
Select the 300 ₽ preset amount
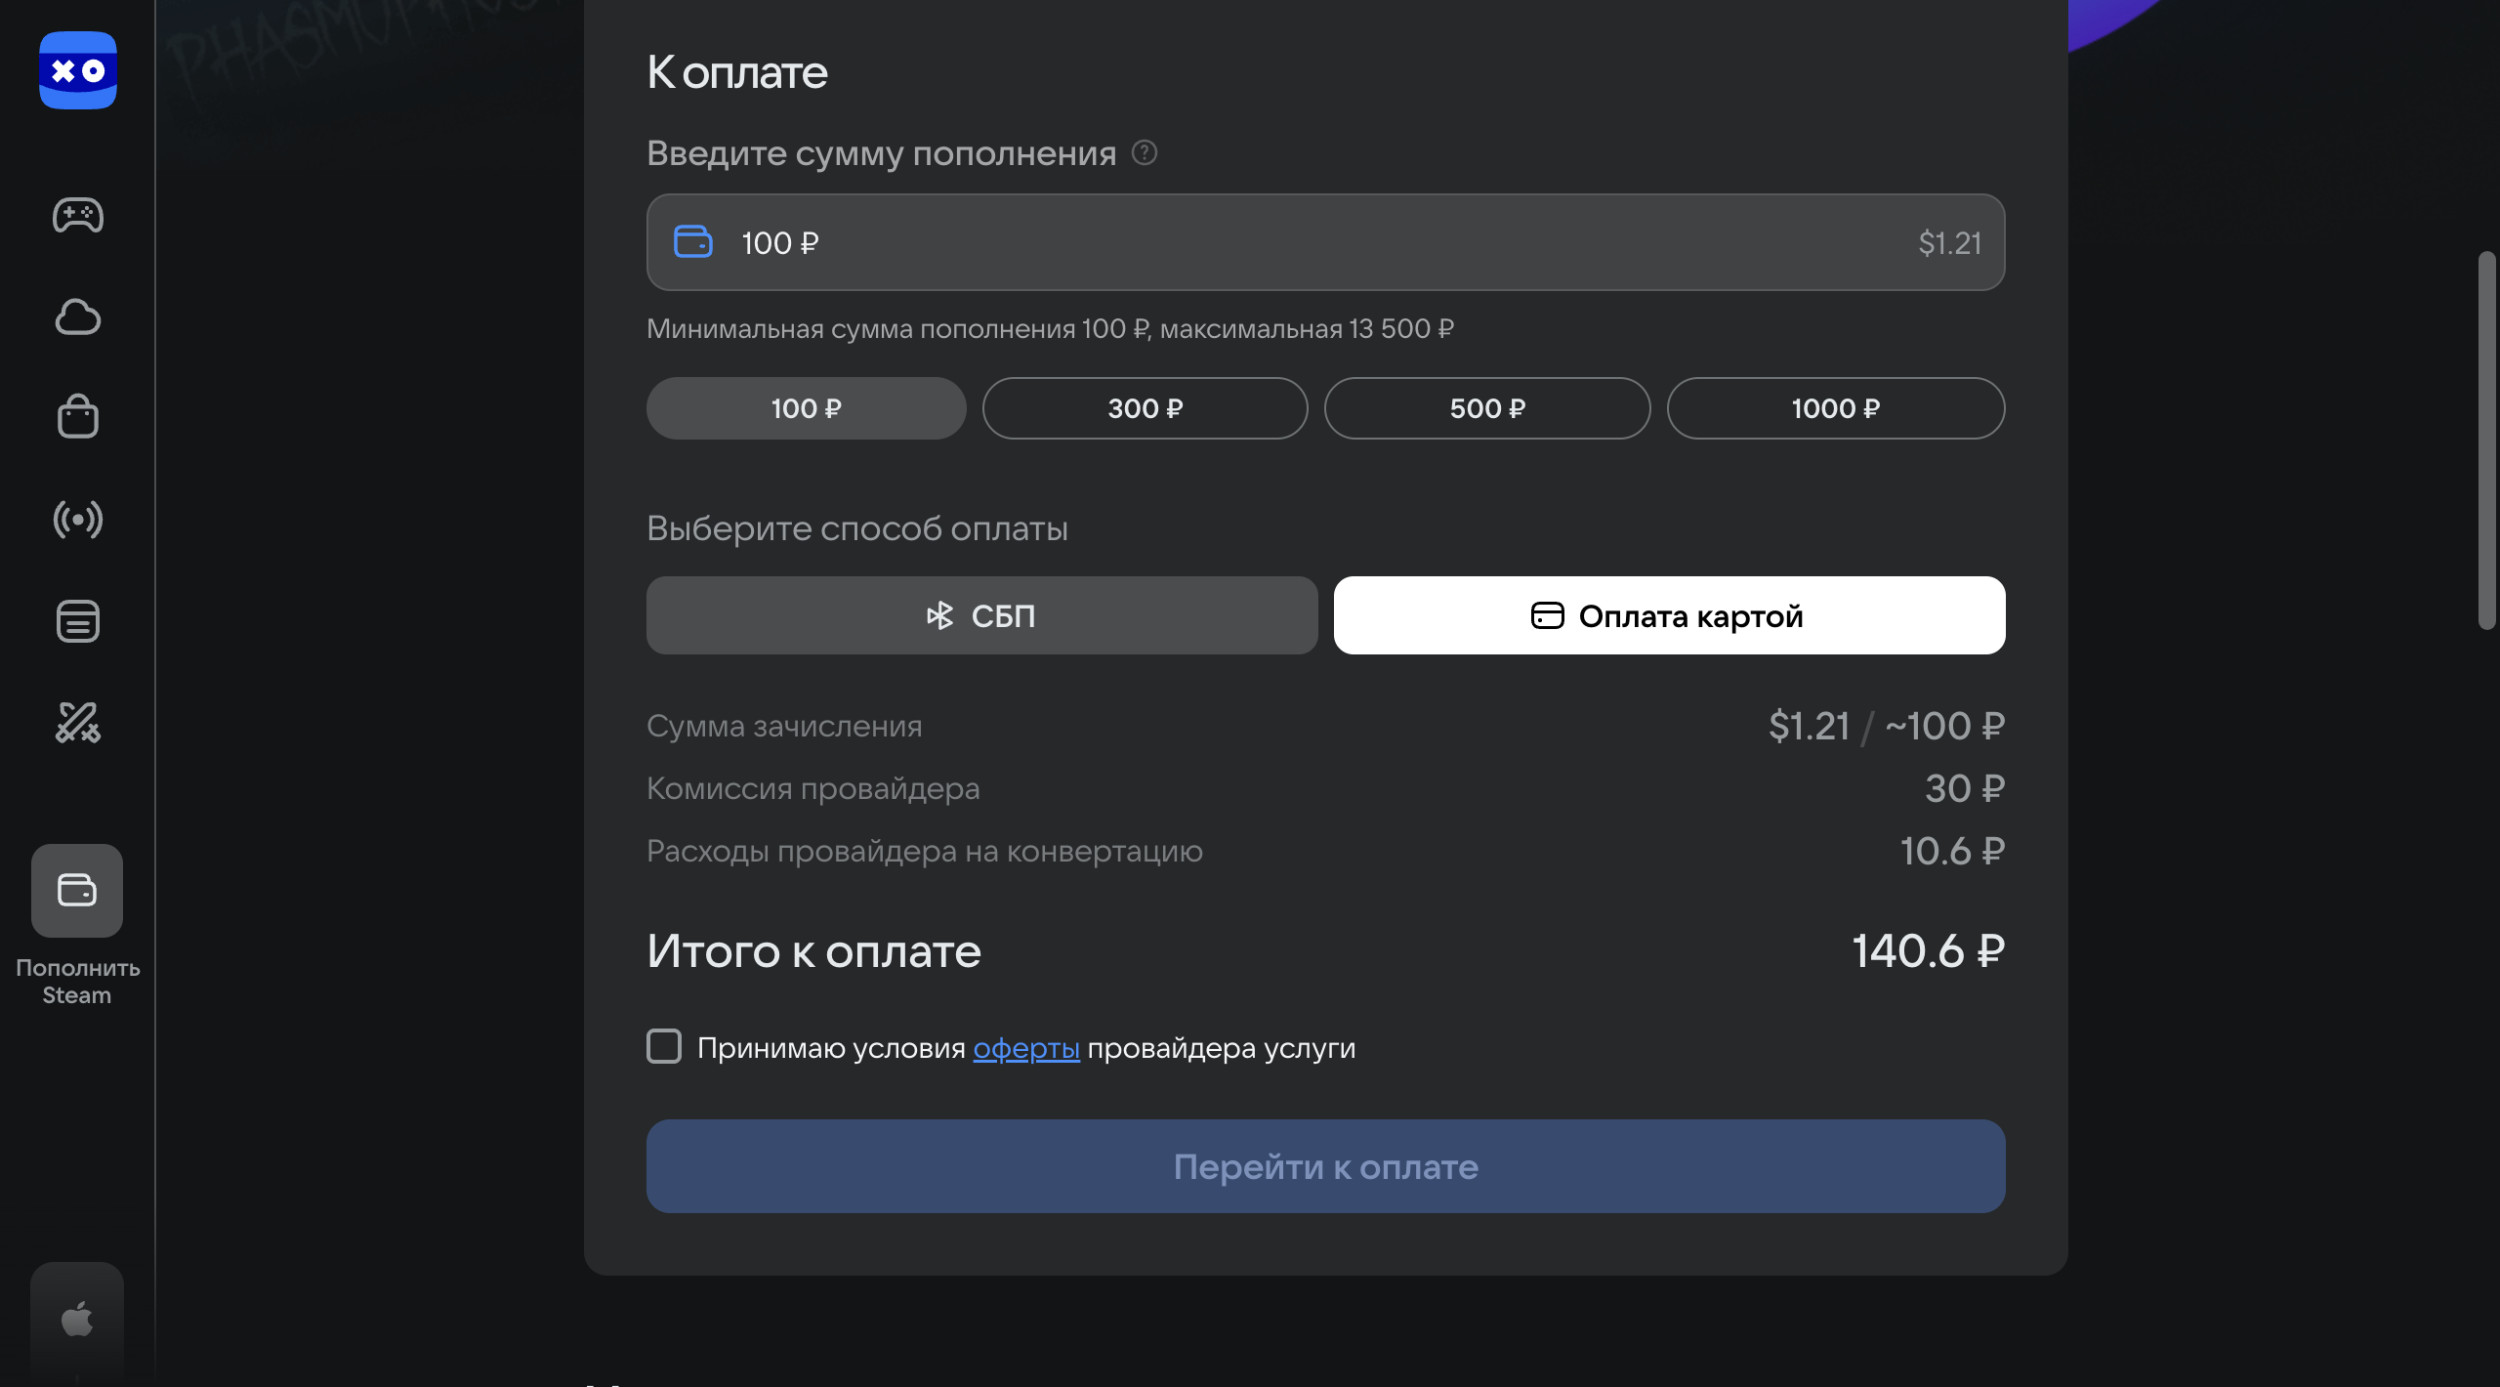pyautogui.click(x=1145, y=408)
